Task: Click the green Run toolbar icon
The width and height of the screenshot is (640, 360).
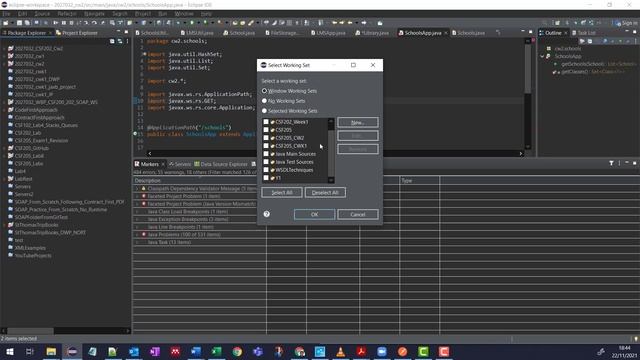Action: (x=192, y=23)
